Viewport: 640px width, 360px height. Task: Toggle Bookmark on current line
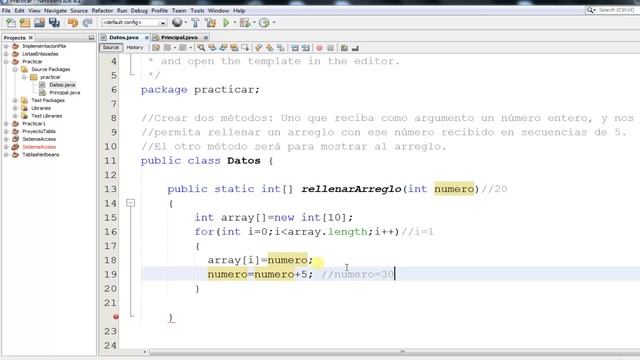click(280, 48)
